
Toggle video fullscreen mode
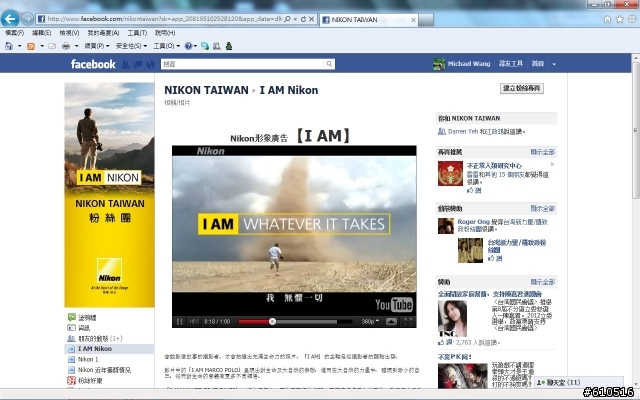pos(408,322)
